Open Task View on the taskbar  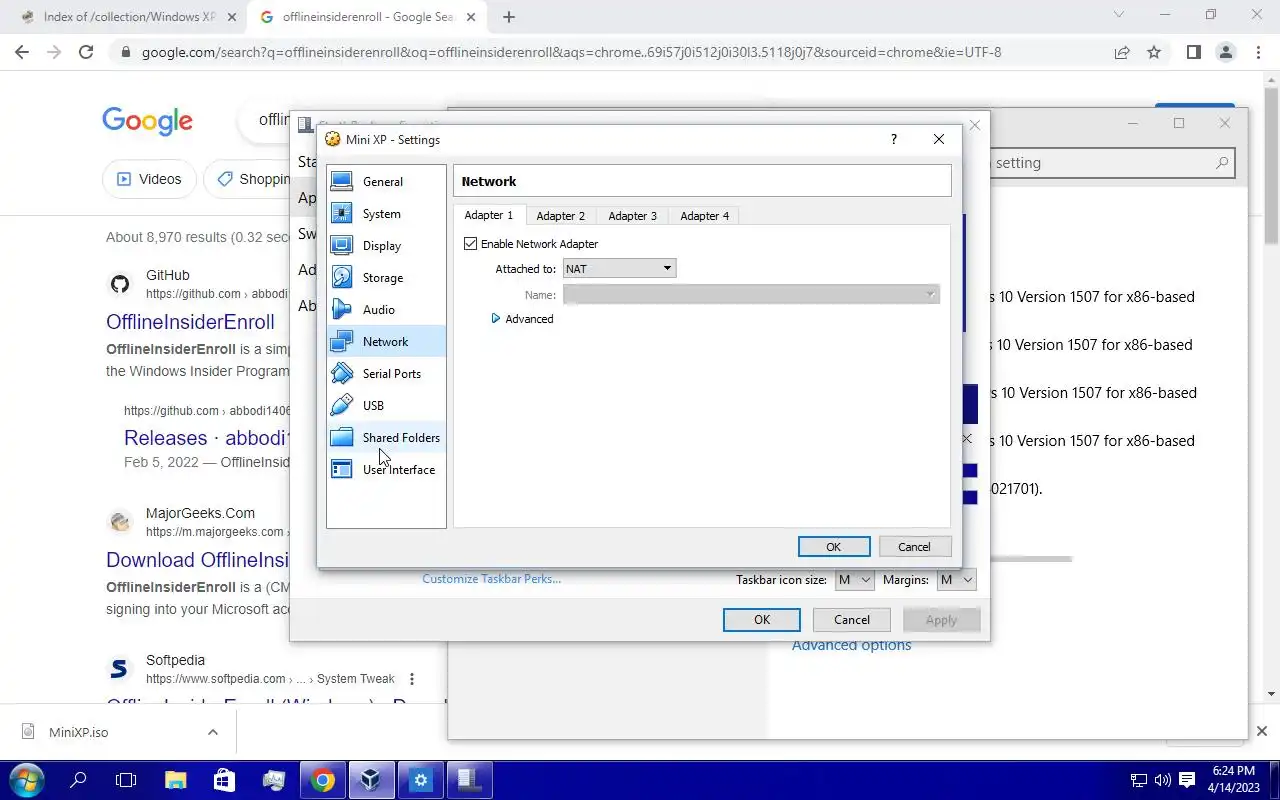(x=126, y=780)
